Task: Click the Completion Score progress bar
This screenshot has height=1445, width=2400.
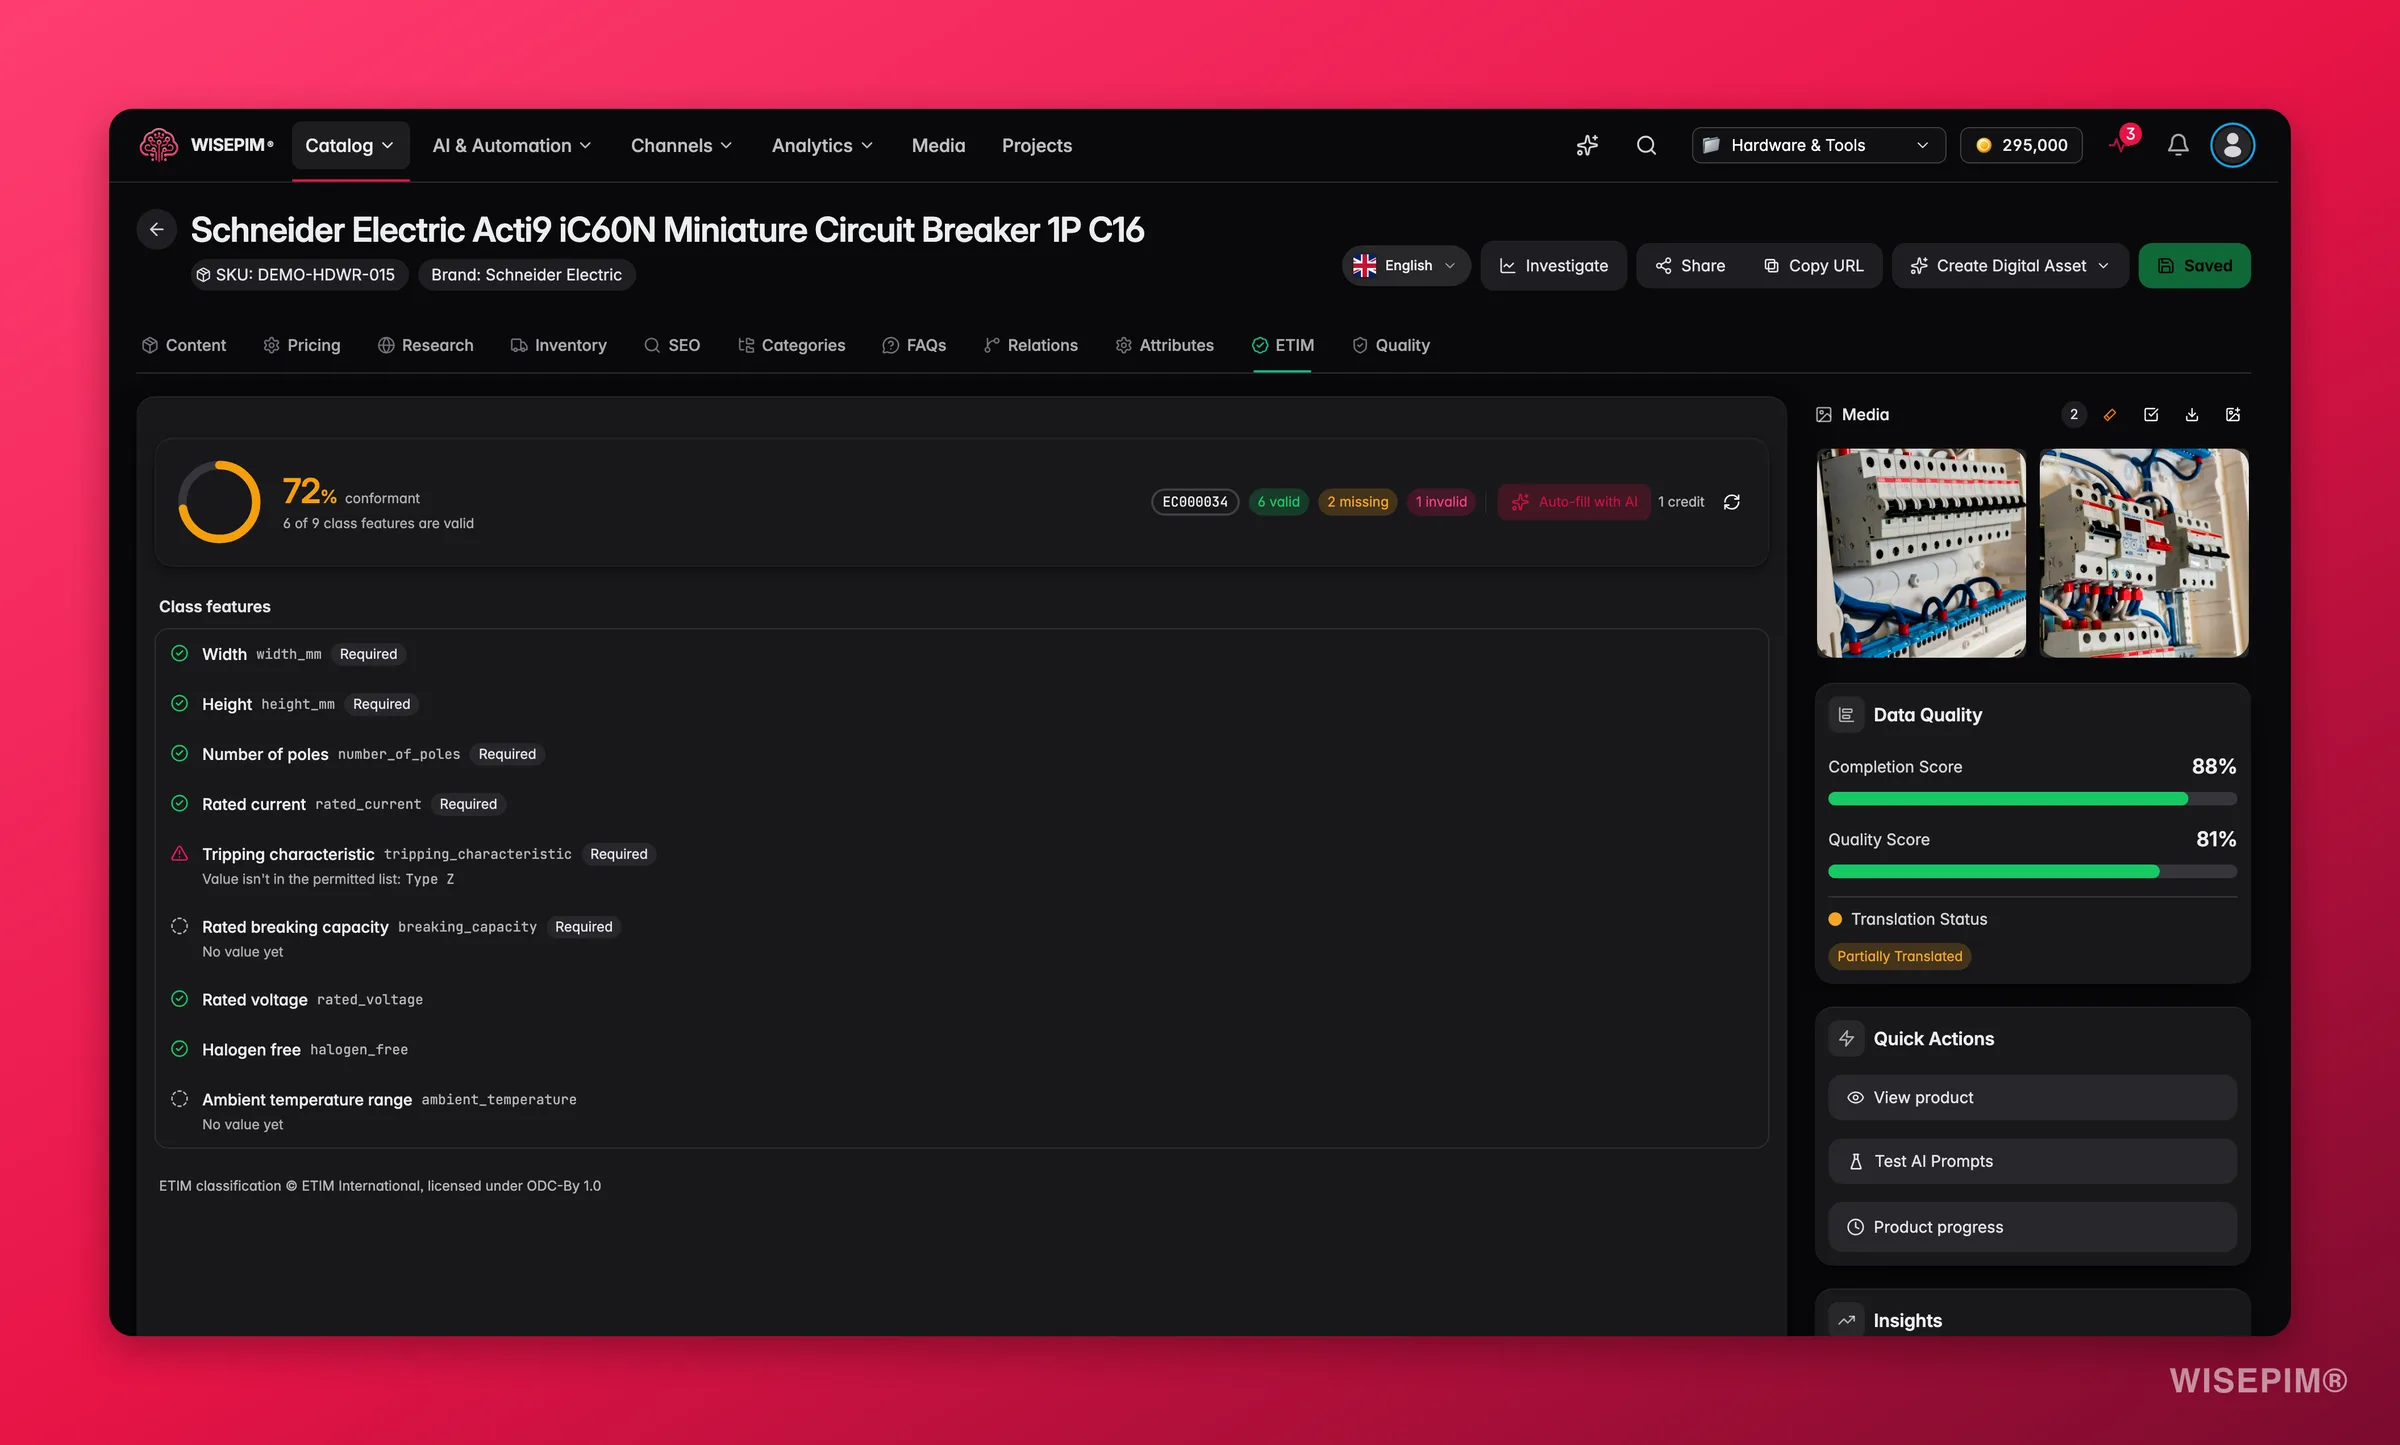Action: (2032, 799)
